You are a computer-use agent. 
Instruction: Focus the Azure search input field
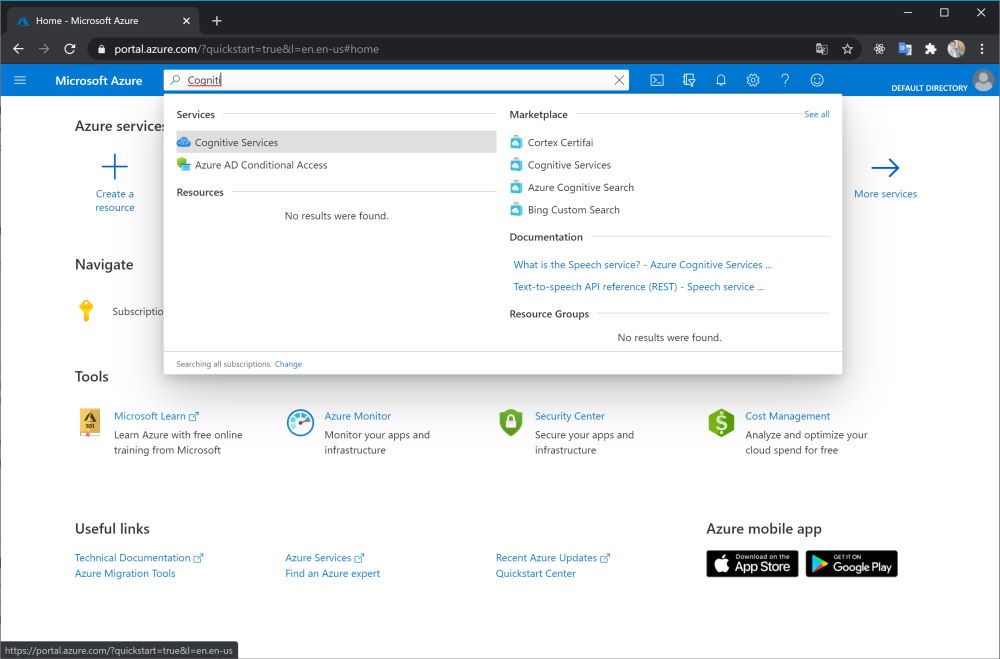395,80
